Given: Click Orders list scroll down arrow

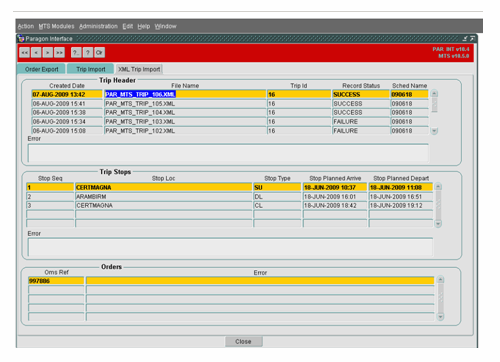Looking at the screenshot, I should click(440, 317).
